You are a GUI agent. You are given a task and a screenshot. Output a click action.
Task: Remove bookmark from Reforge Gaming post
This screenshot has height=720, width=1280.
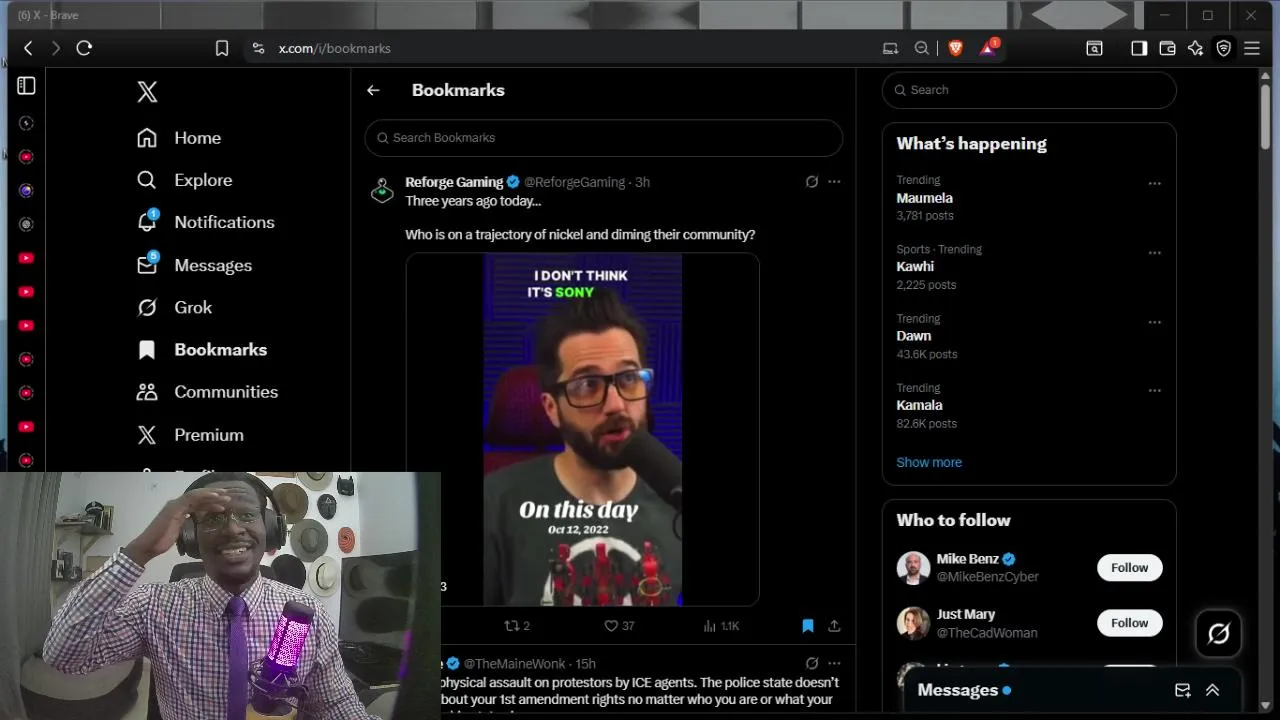tap(808, 626)
